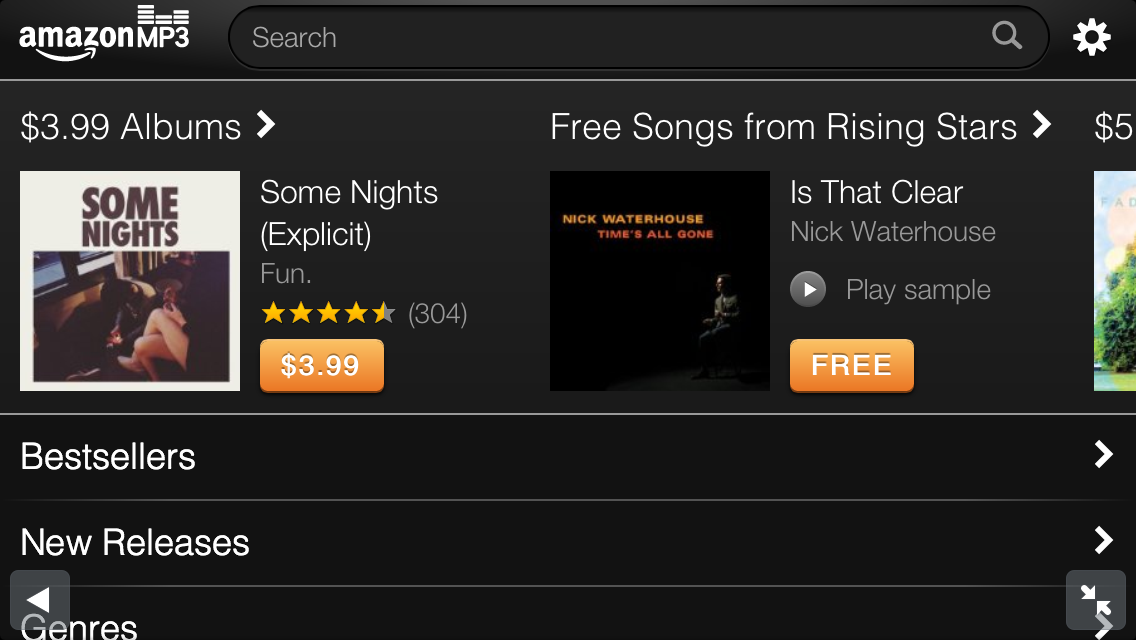Get the FREE Nick Waterhouse song
This screenshot has width=1136, height=640.
point(851,366)
